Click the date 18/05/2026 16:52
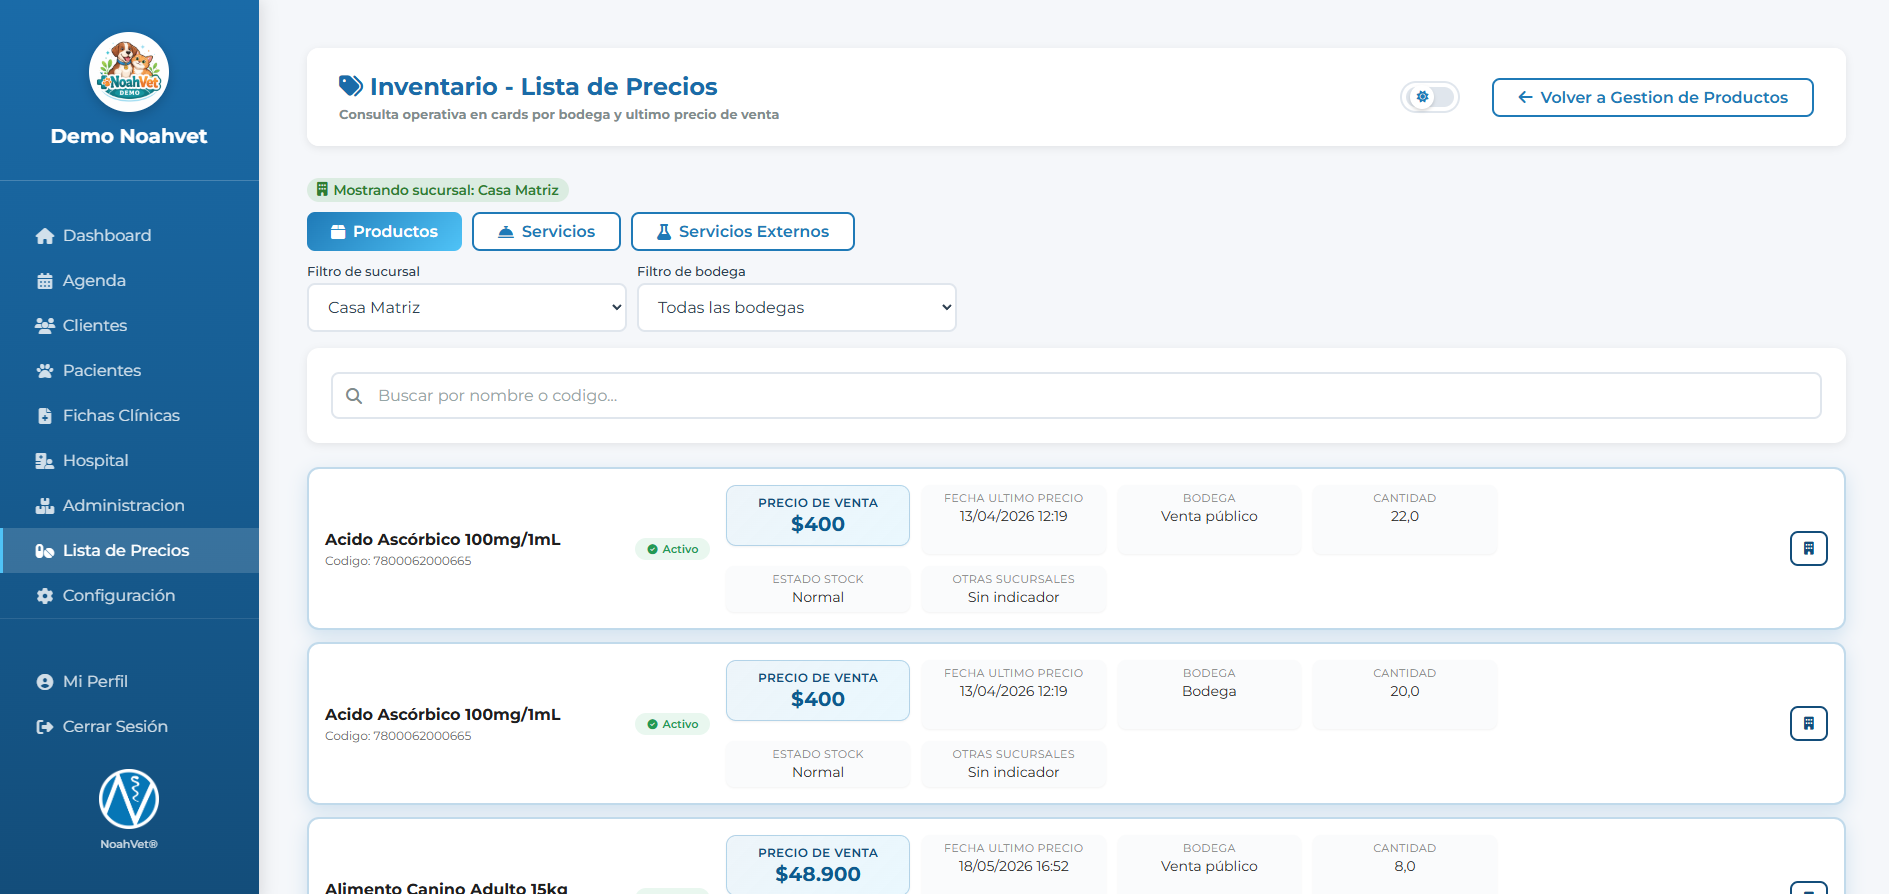Screen dimensions: 1889x894 click(1013, 866)
